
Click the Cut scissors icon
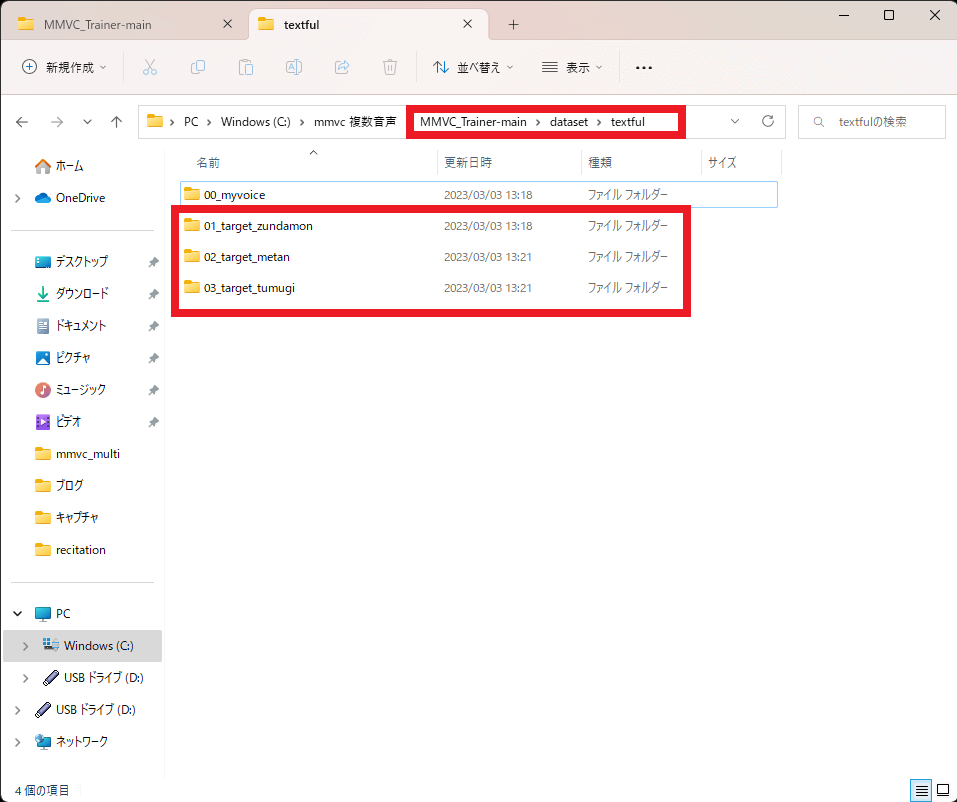pos(150,67)
